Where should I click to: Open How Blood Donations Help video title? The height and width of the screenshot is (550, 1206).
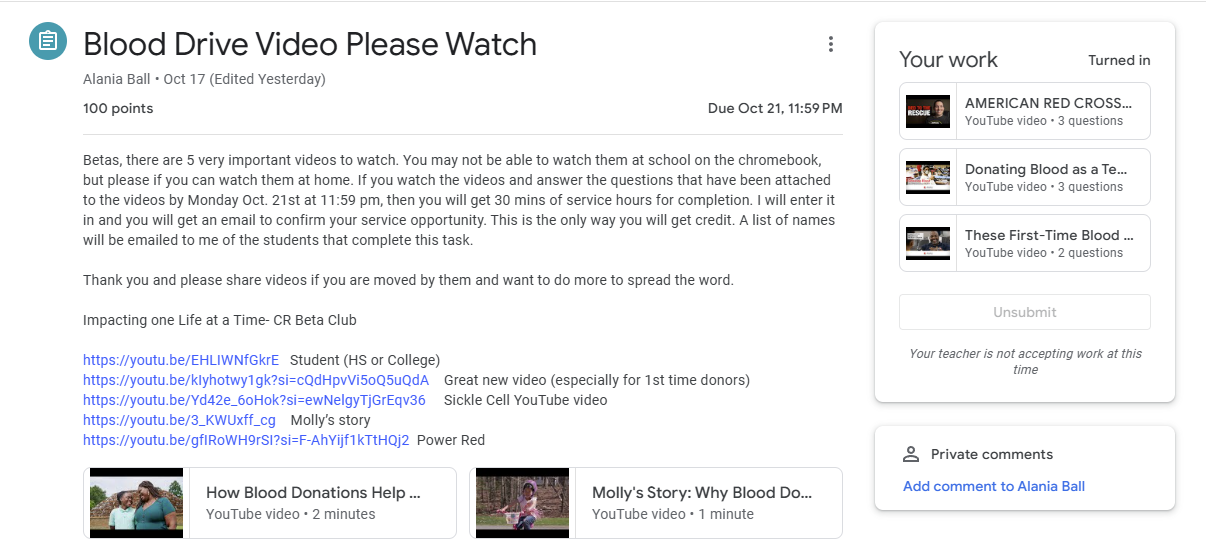tap(313, 493)
